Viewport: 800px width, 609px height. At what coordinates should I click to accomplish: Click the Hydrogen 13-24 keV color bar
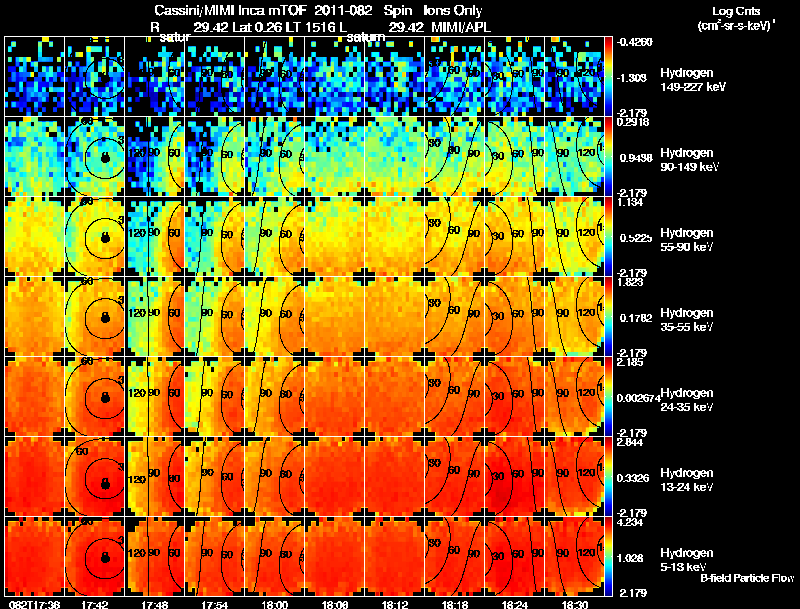coord(608,476)
